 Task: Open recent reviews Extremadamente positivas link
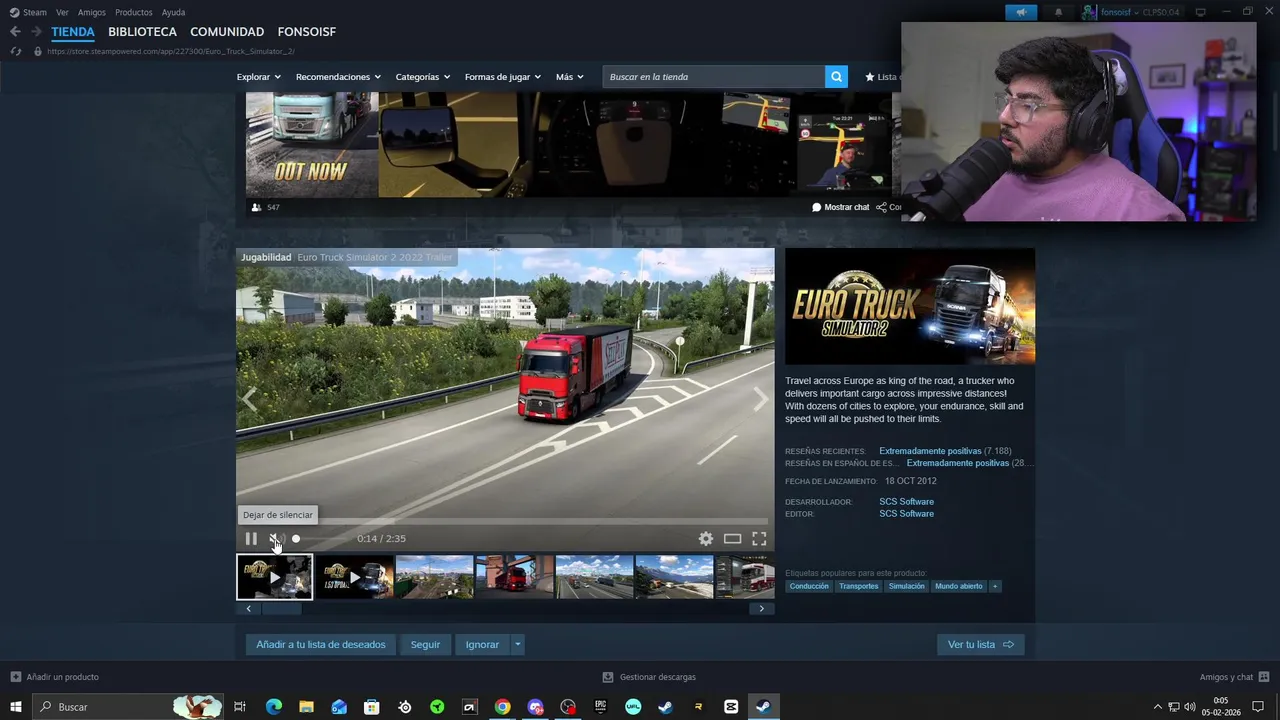(x=930, y=451)
